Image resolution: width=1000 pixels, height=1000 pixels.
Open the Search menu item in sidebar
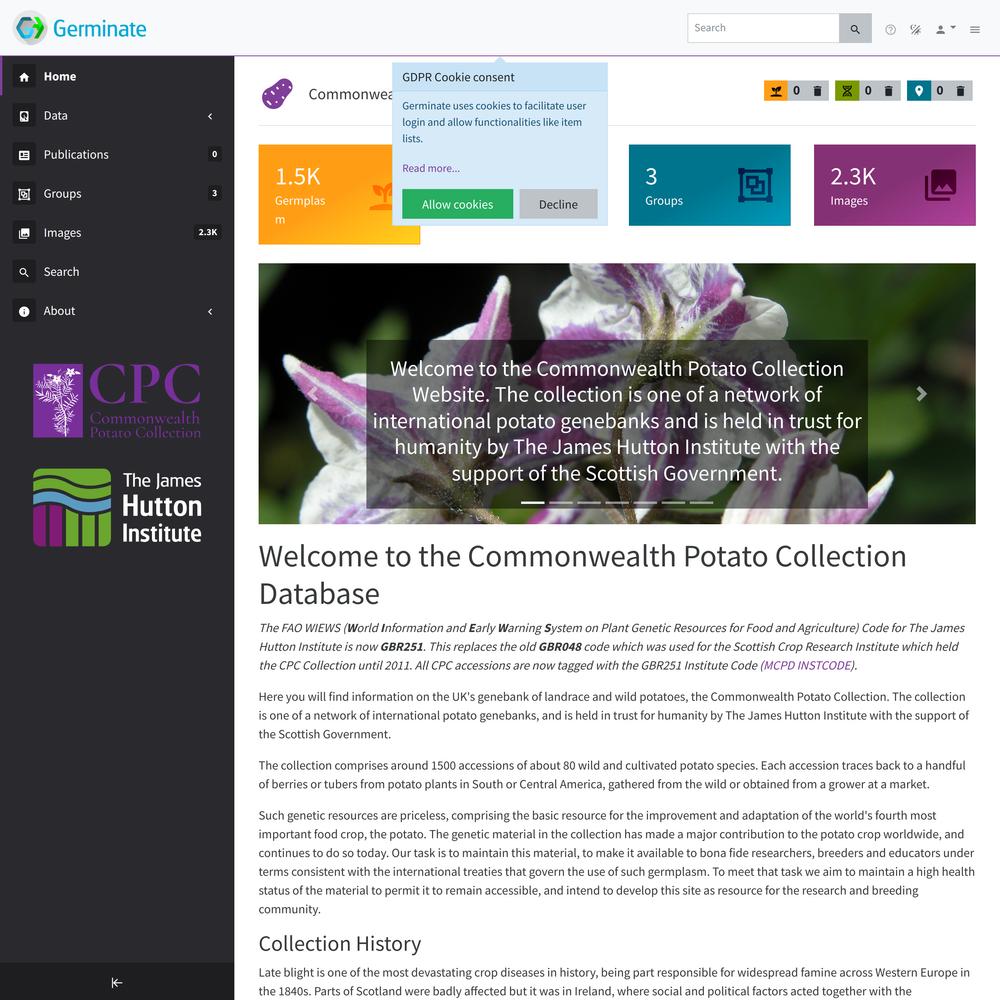(x=117, y=272)
